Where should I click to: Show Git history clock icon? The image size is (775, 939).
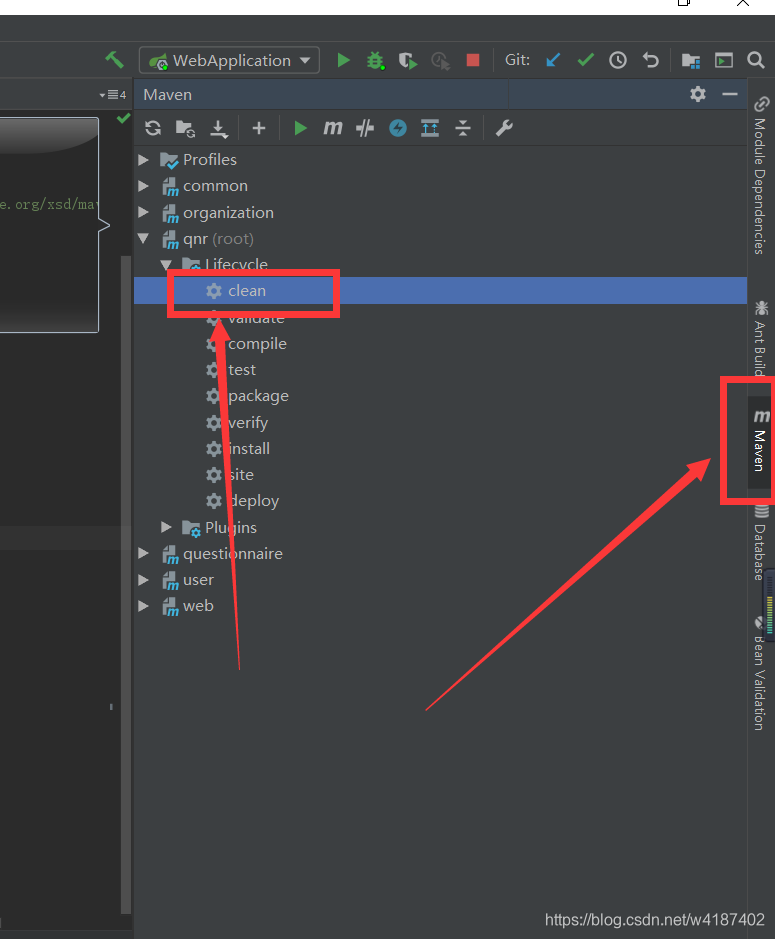coord(617,60)
